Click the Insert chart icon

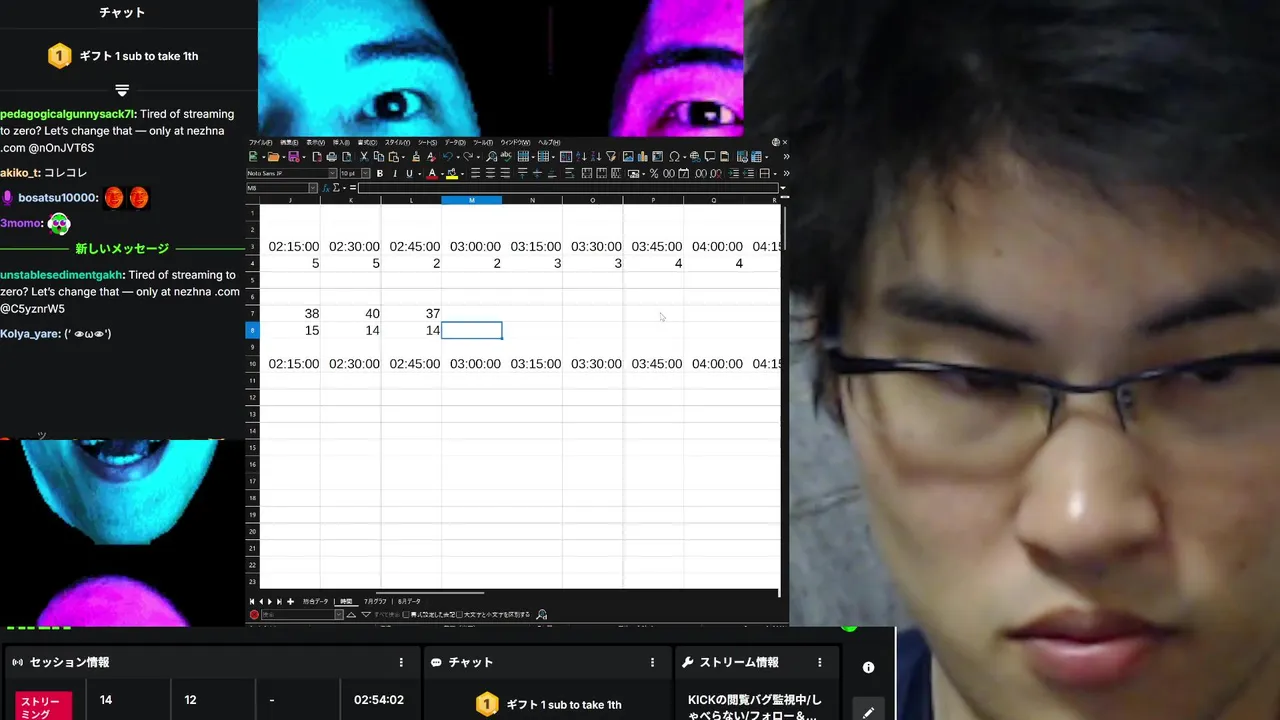tap(643, 157)
